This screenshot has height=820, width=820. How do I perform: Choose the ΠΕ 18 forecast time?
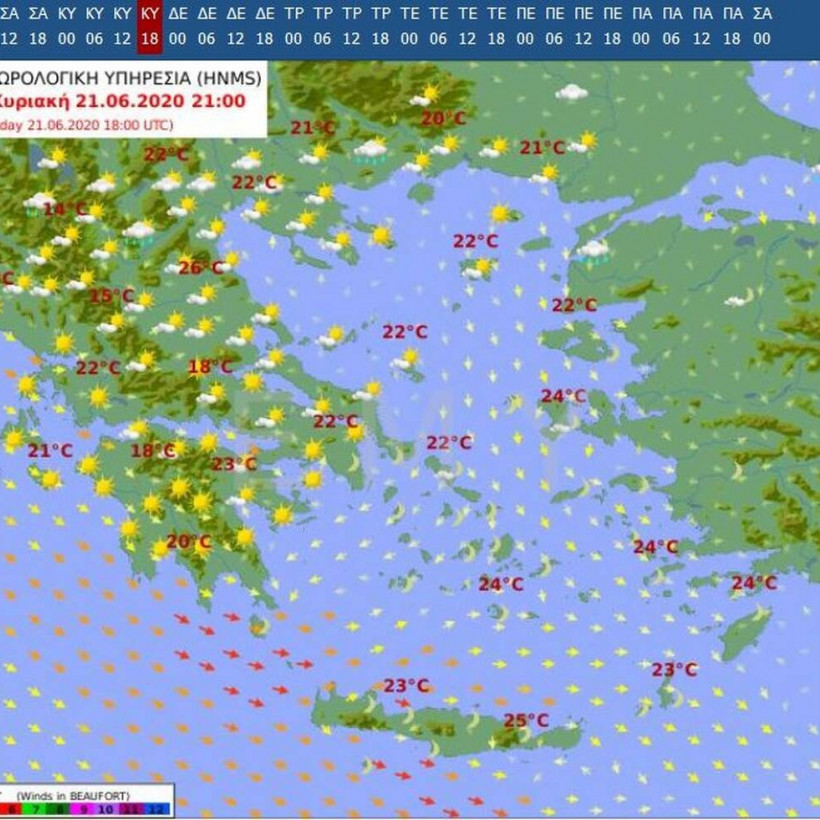click(613, 25)
